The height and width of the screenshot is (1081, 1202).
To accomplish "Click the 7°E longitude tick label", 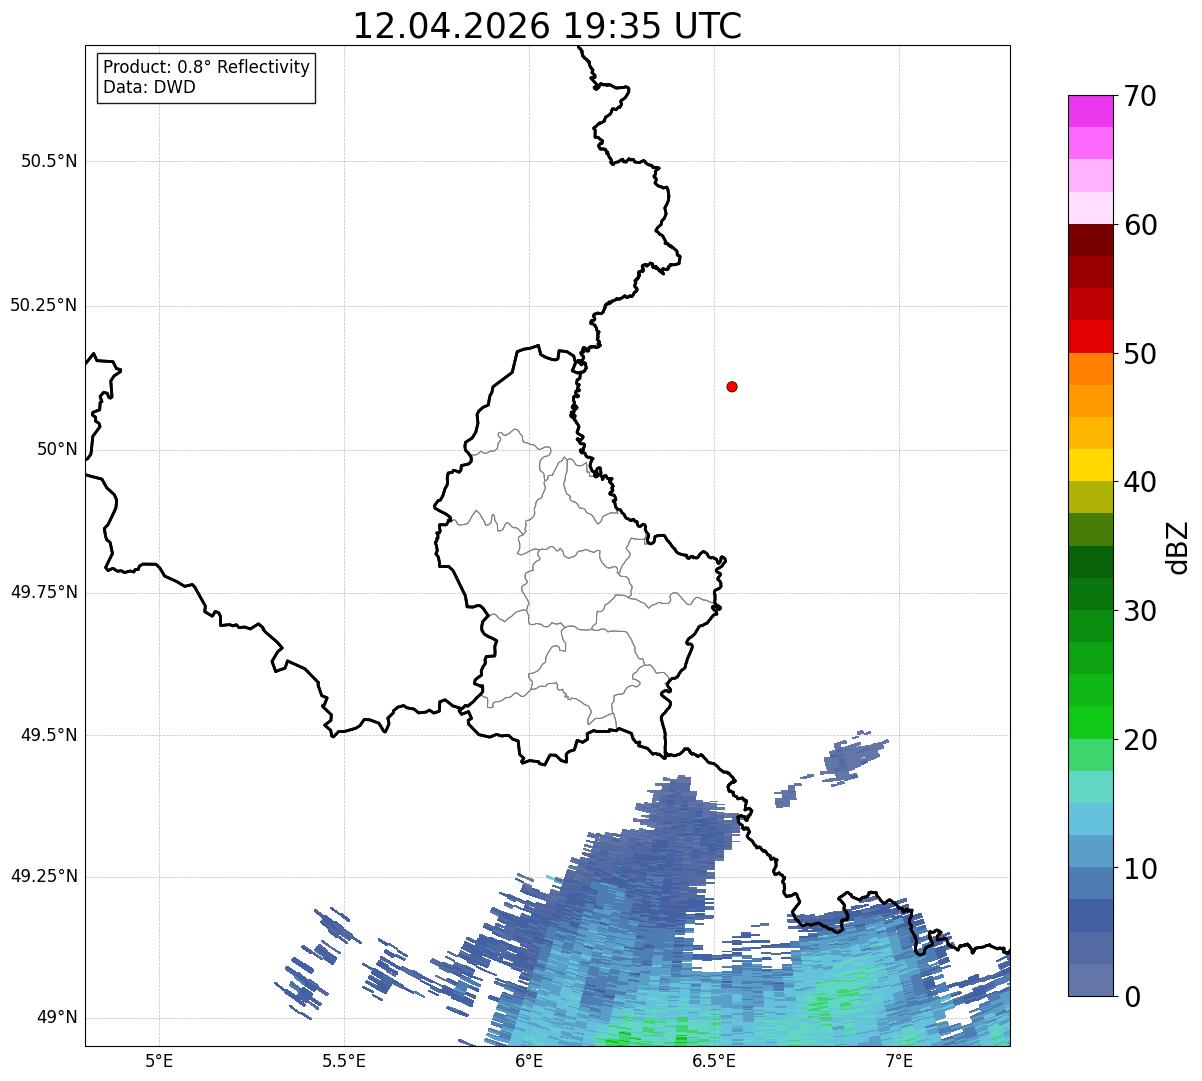I will click(x=899, y=1060).
